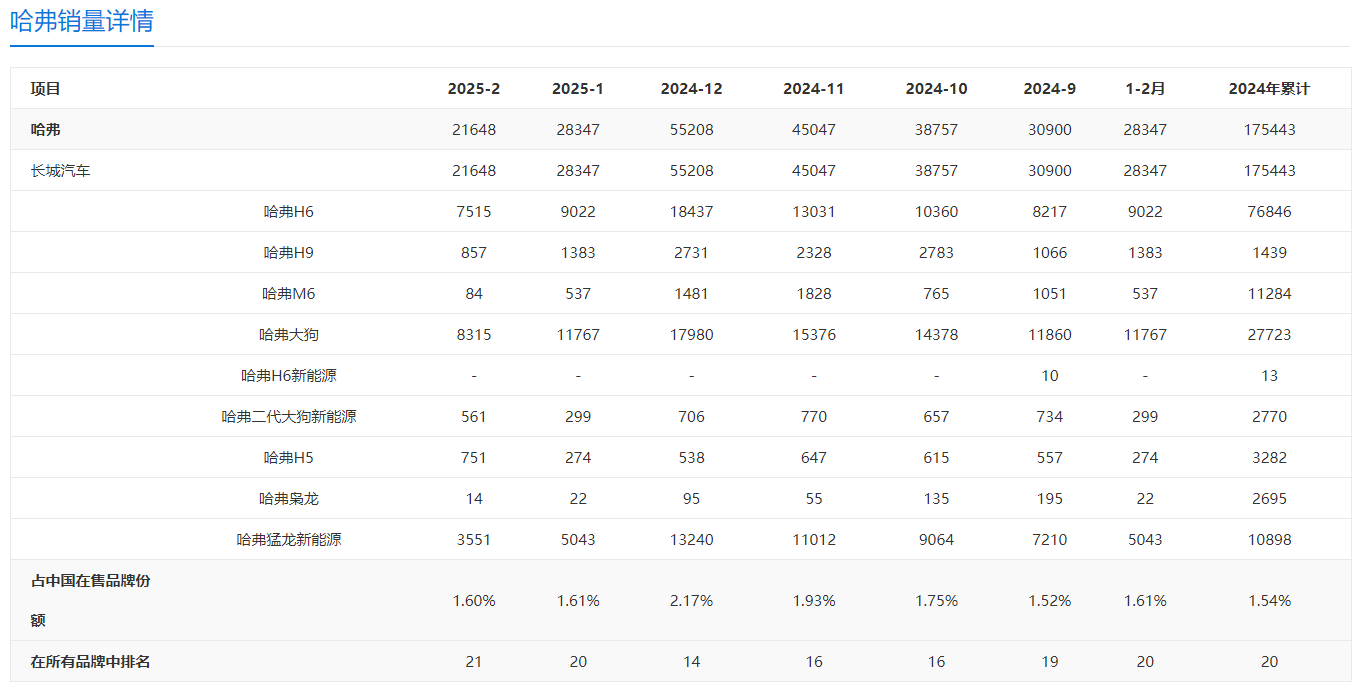Open the 哈弗H5 model link
1361x691 pixels.
[289, 458]
